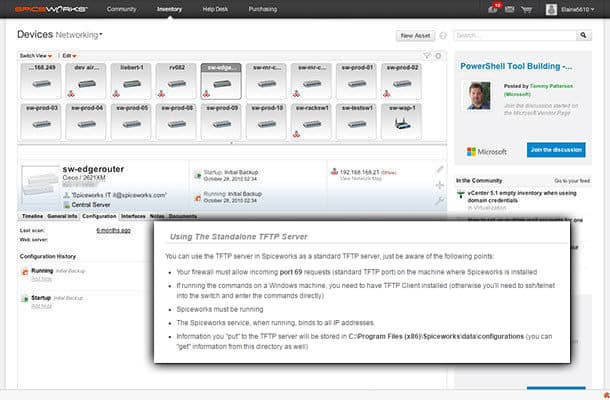Open the vCenter 5.1 empty inventory post
The image size is (610, 400).
[522, 196]
